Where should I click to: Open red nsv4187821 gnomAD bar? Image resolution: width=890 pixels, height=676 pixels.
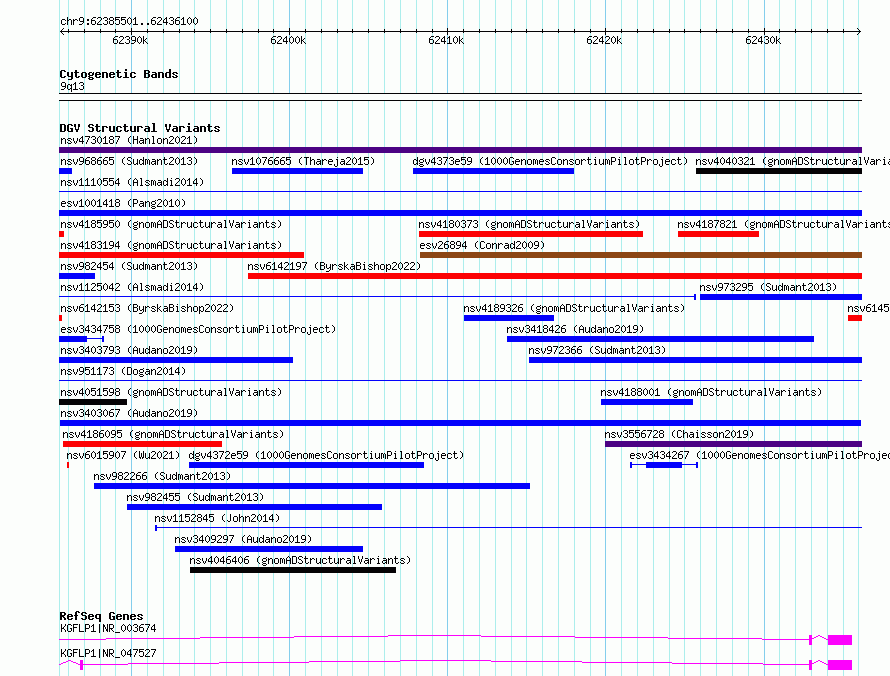tap(719, 234)
